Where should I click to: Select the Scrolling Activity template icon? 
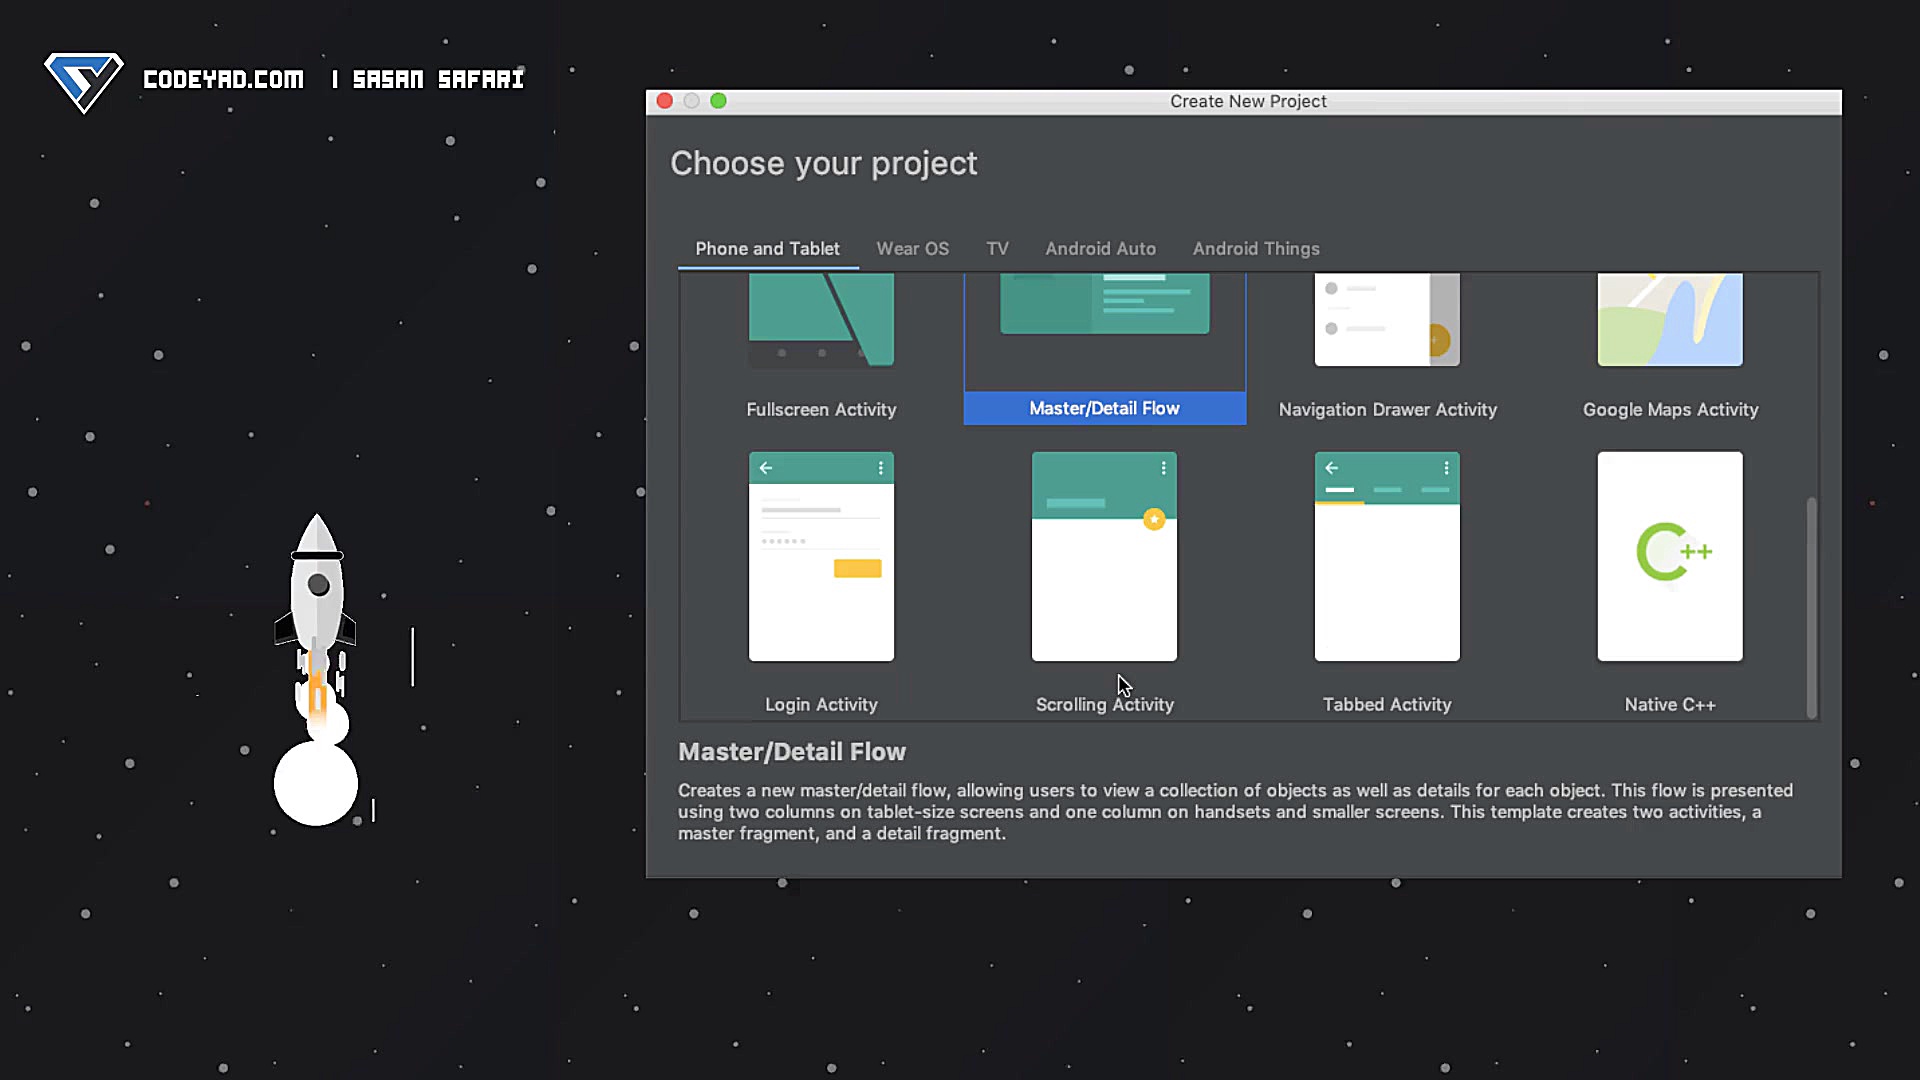(1104, 556)
